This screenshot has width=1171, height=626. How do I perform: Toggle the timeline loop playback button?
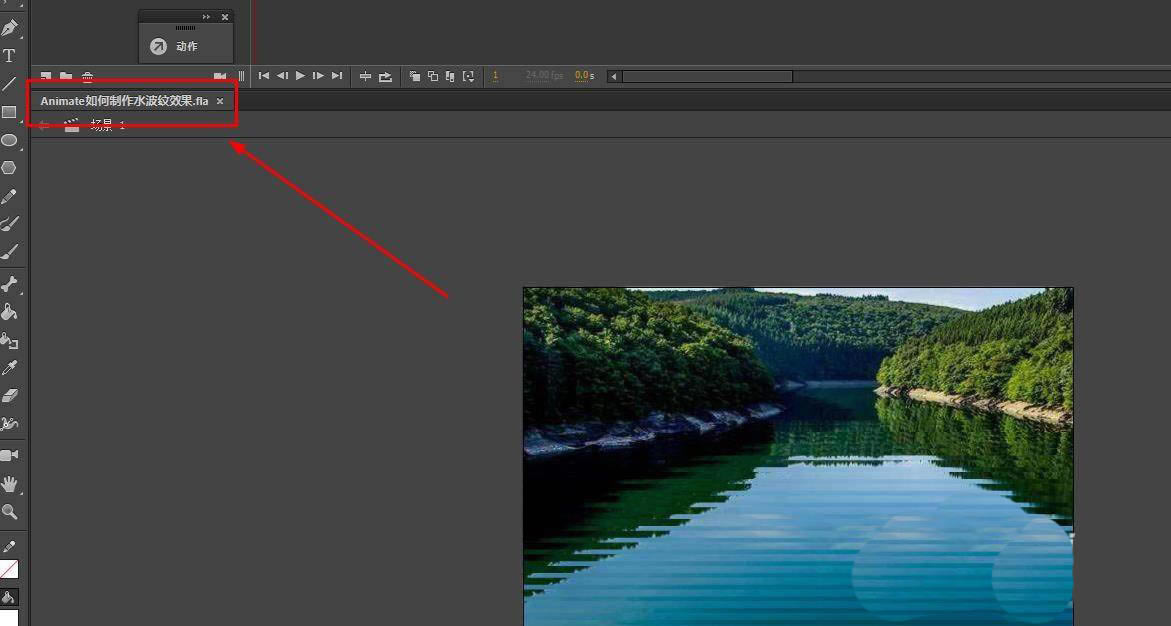click(385, 76)
